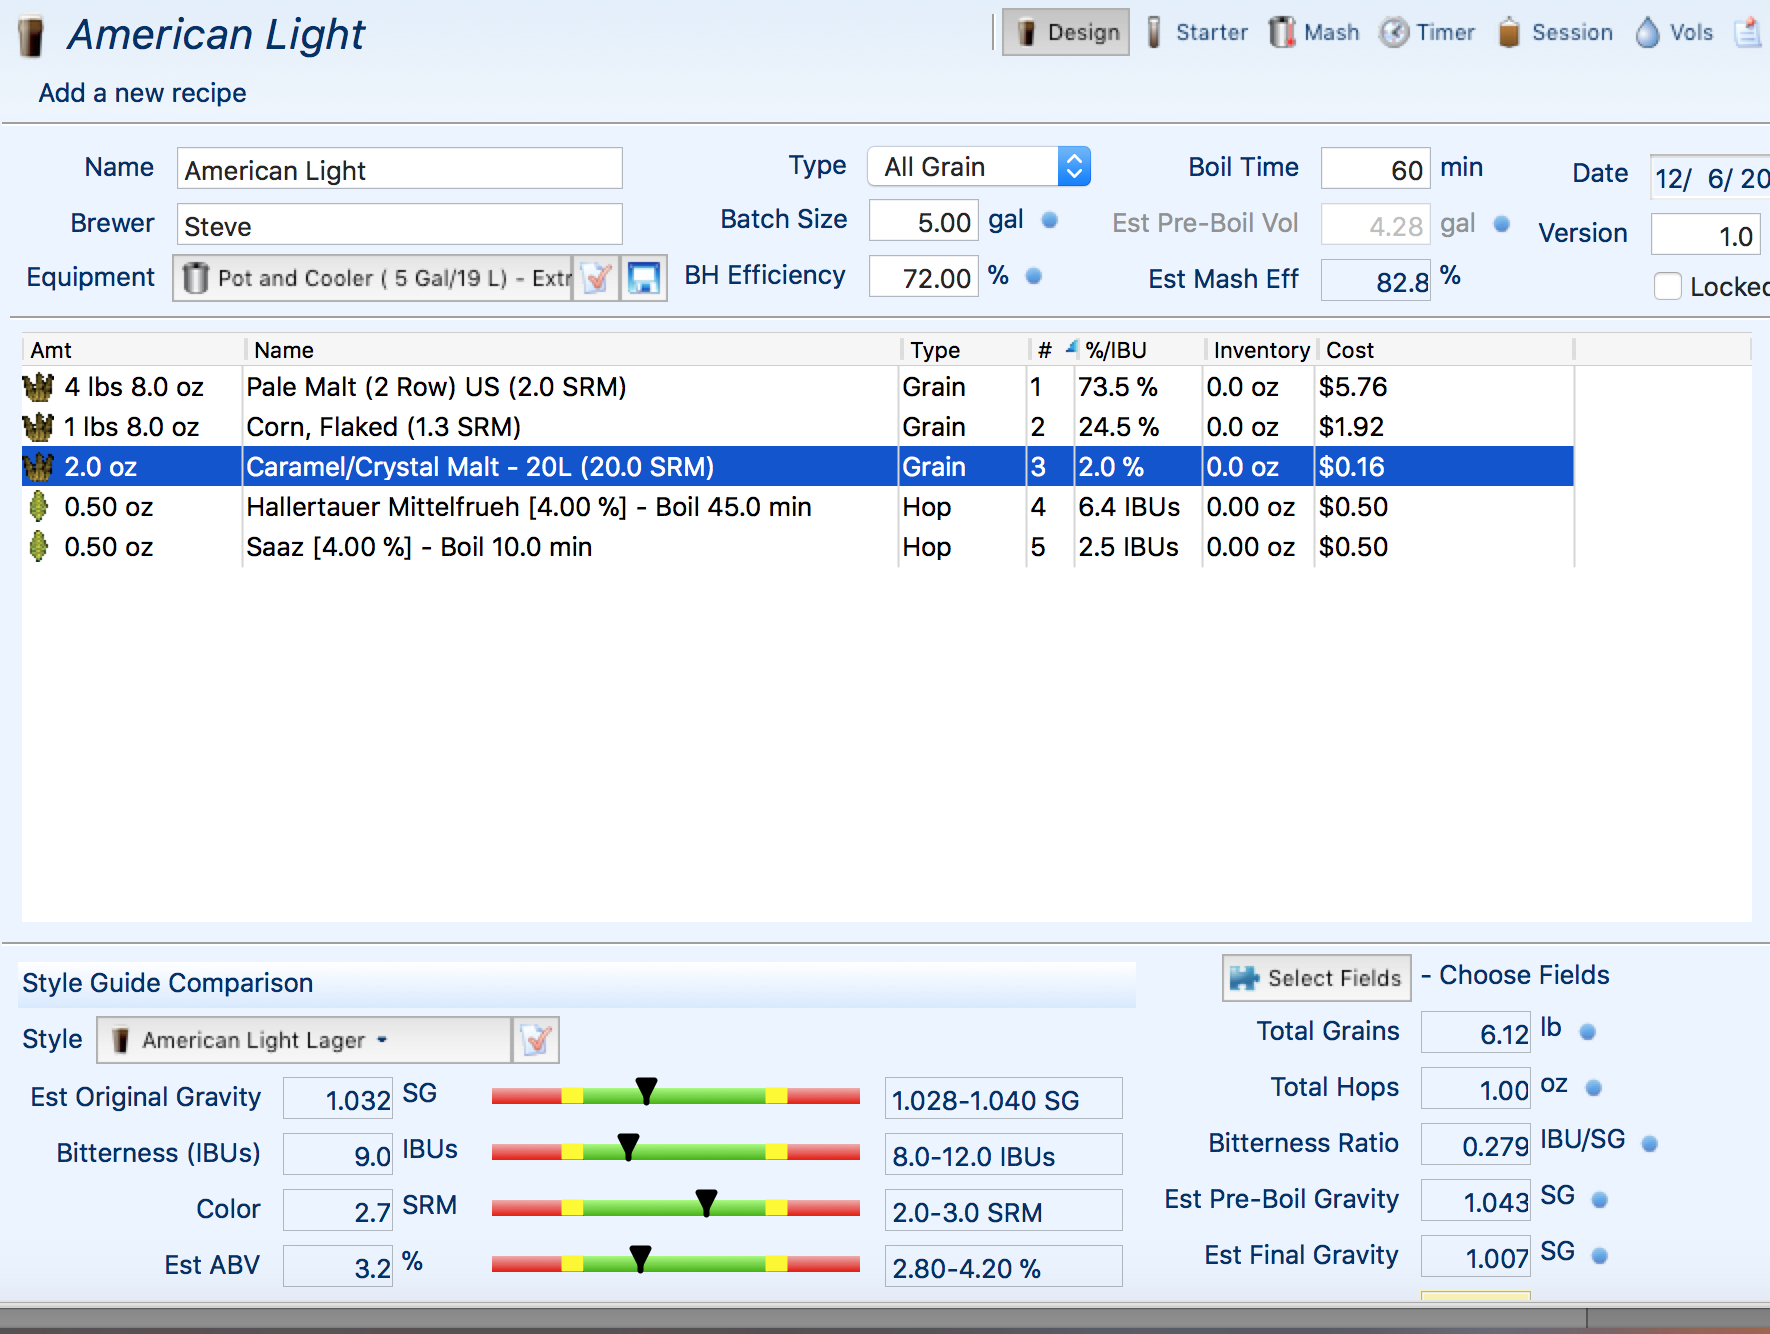
Task: Click the BH Efficiency 72.00 field
Action: coord(924,276)
